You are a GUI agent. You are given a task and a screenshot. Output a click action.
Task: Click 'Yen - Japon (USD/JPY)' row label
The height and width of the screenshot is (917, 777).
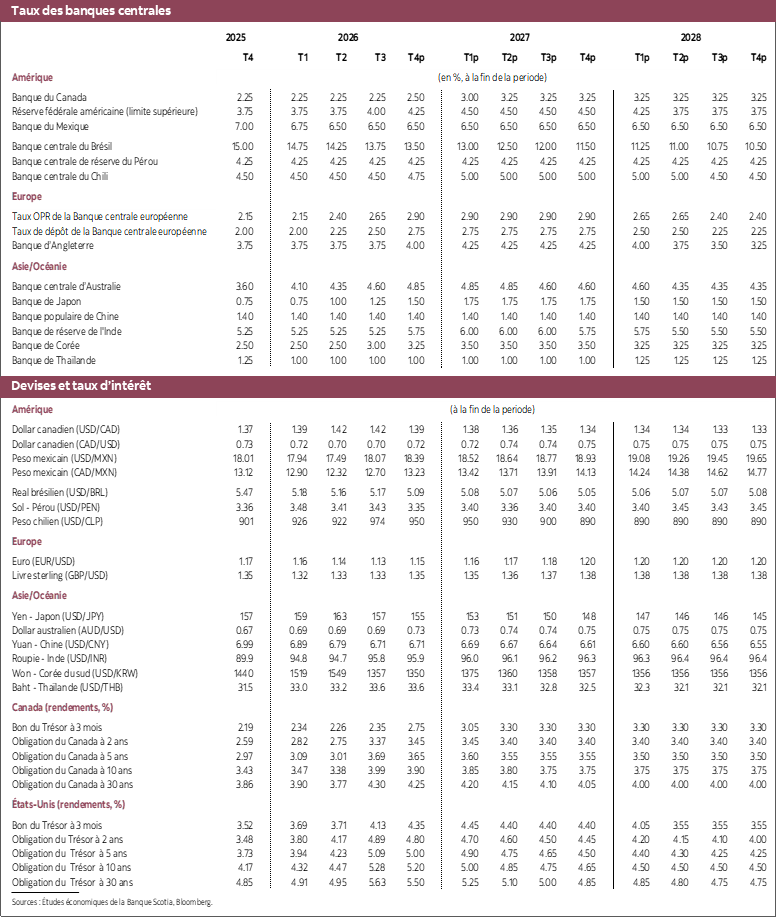click(58, 616)
